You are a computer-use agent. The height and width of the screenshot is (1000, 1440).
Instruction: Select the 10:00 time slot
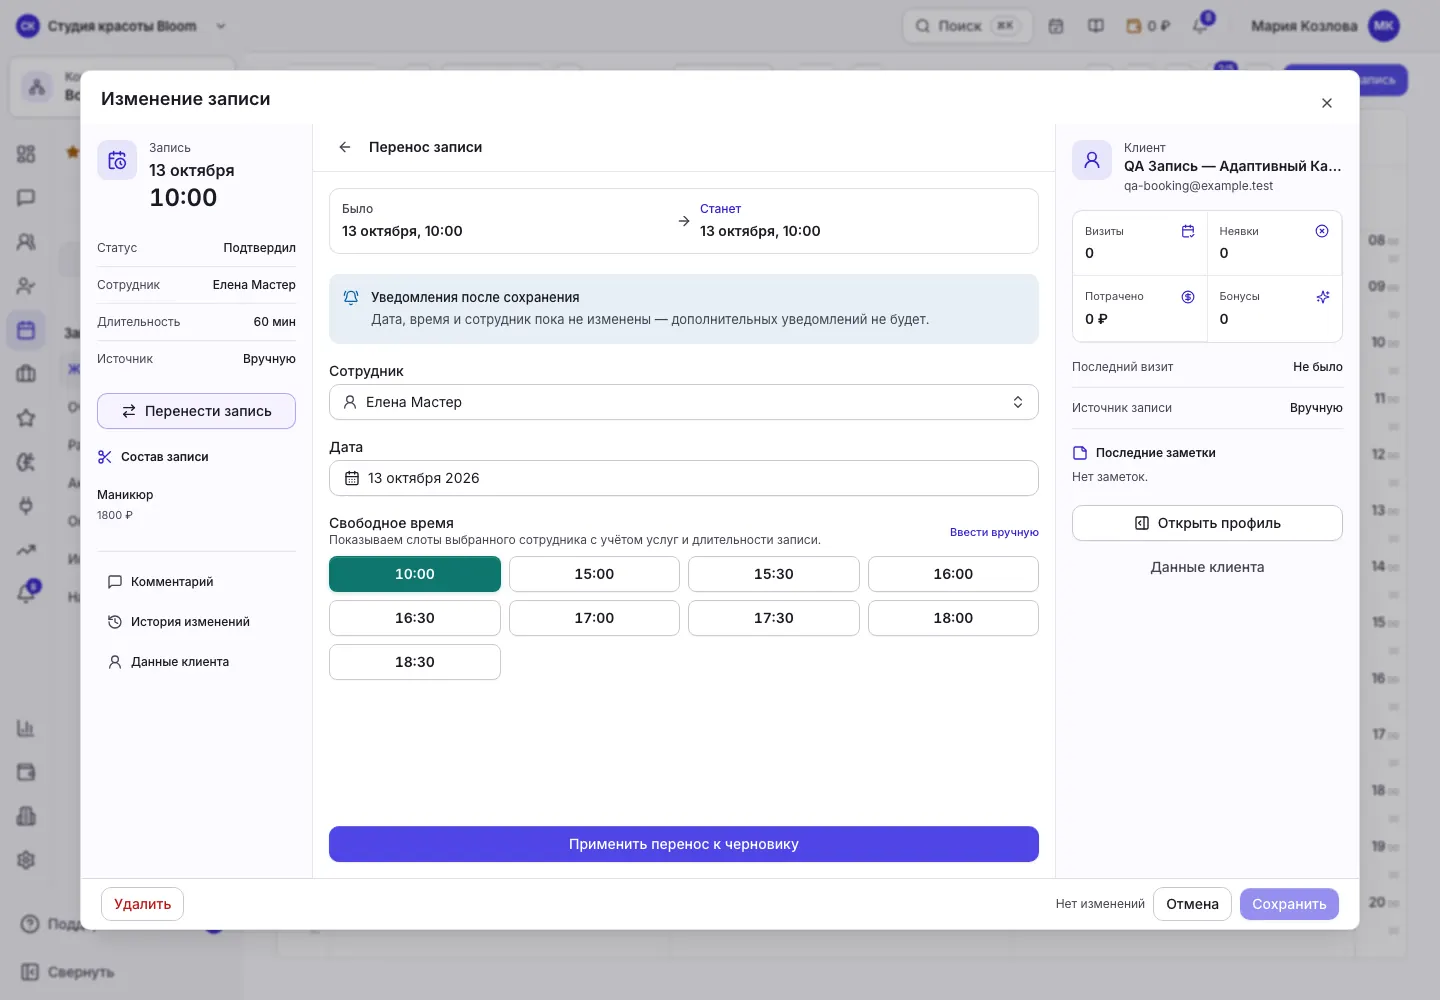415,574
